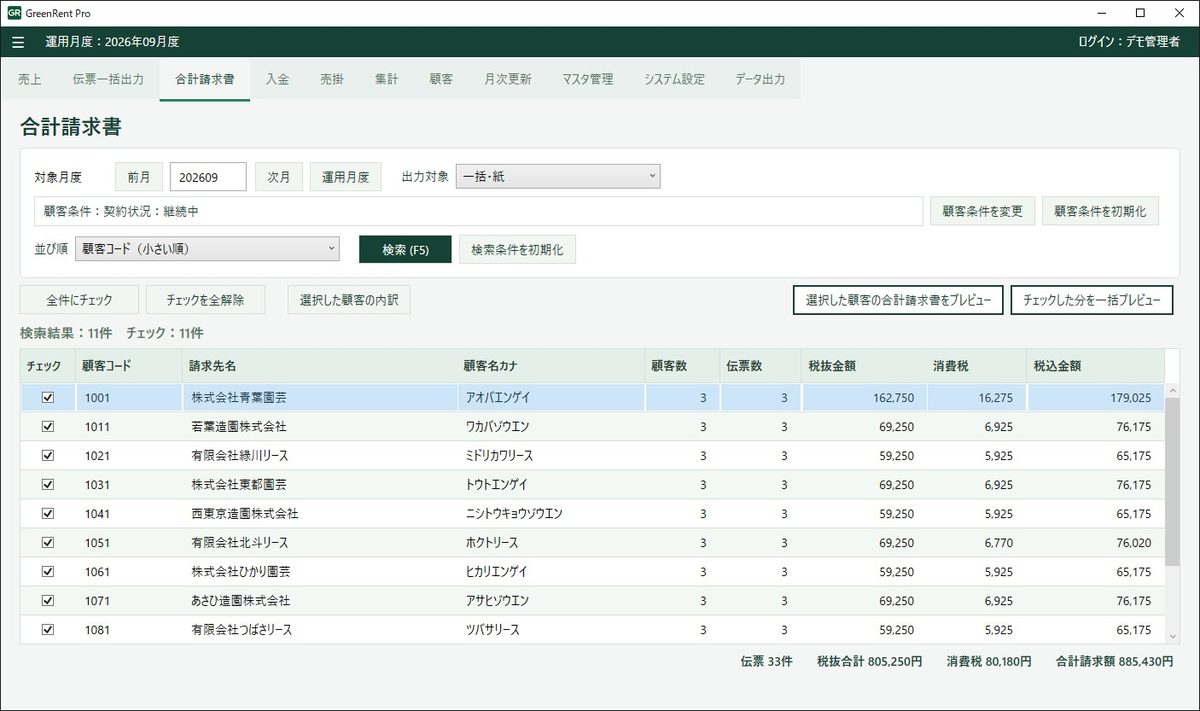Click the 179,025 total cell
The height and width of the screenshot is (711, 1200).
pos(1096,398)
